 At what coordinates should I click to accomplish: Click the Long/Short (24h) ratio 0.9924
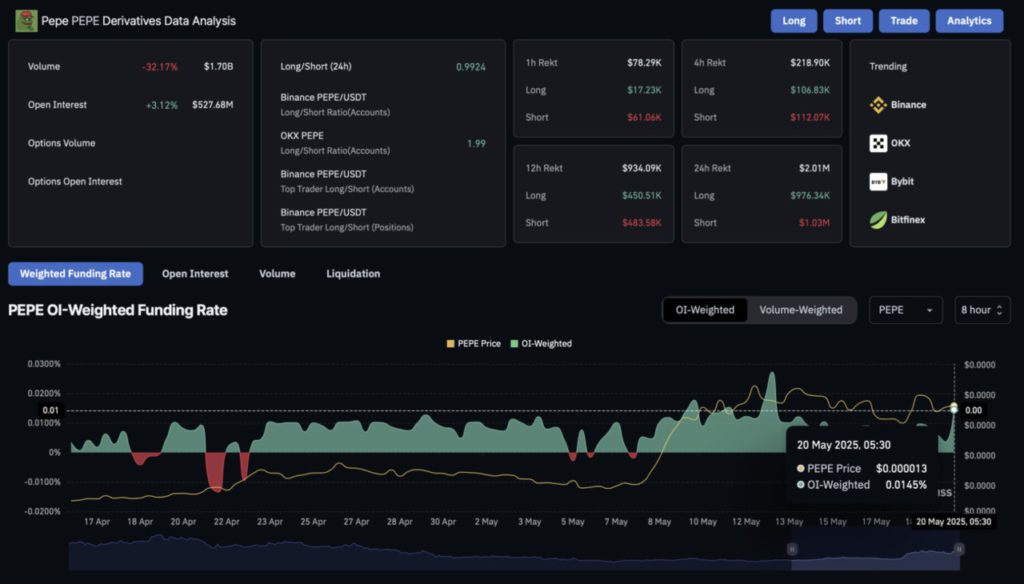[470, 67]
